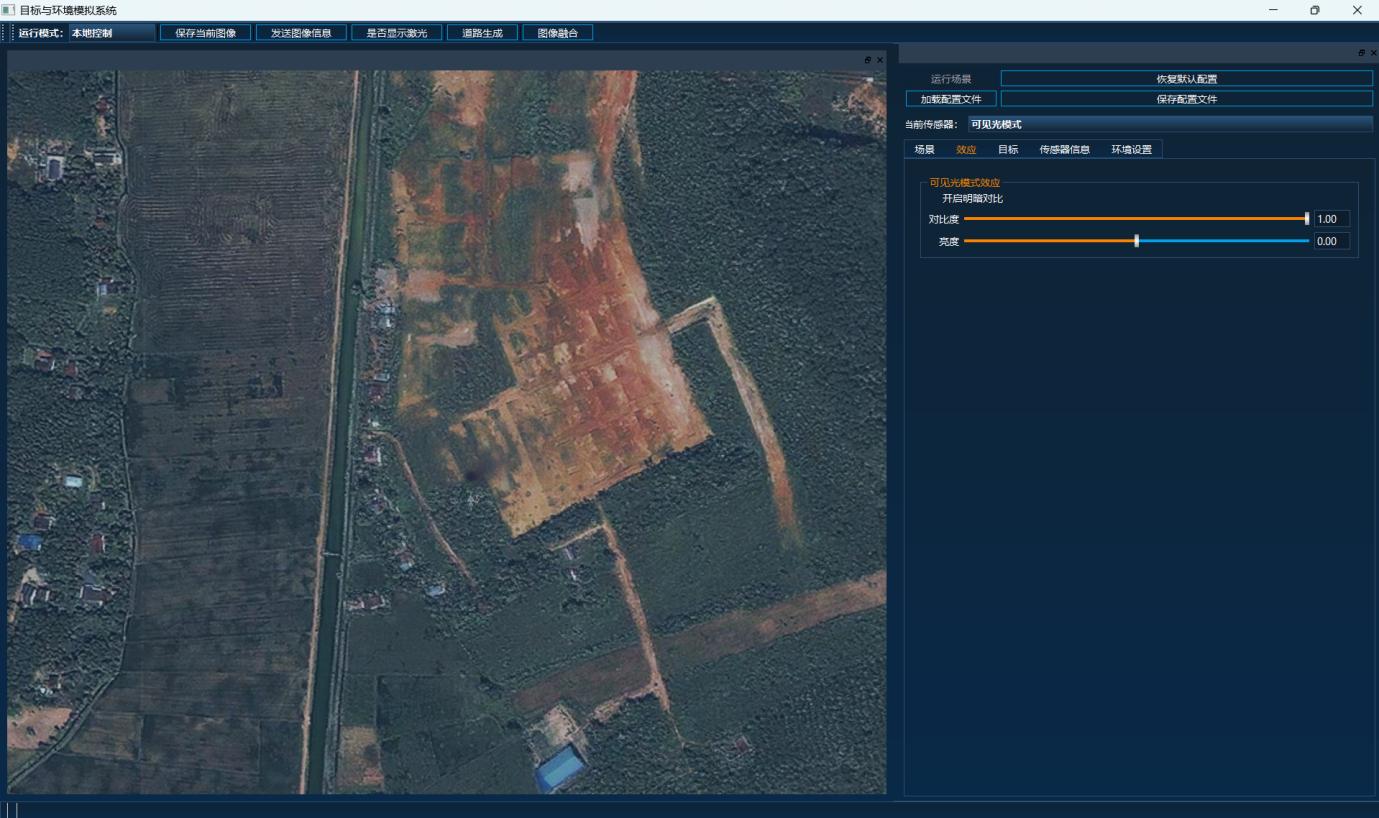Click the application icon in title bar

[x=9, y=10]
